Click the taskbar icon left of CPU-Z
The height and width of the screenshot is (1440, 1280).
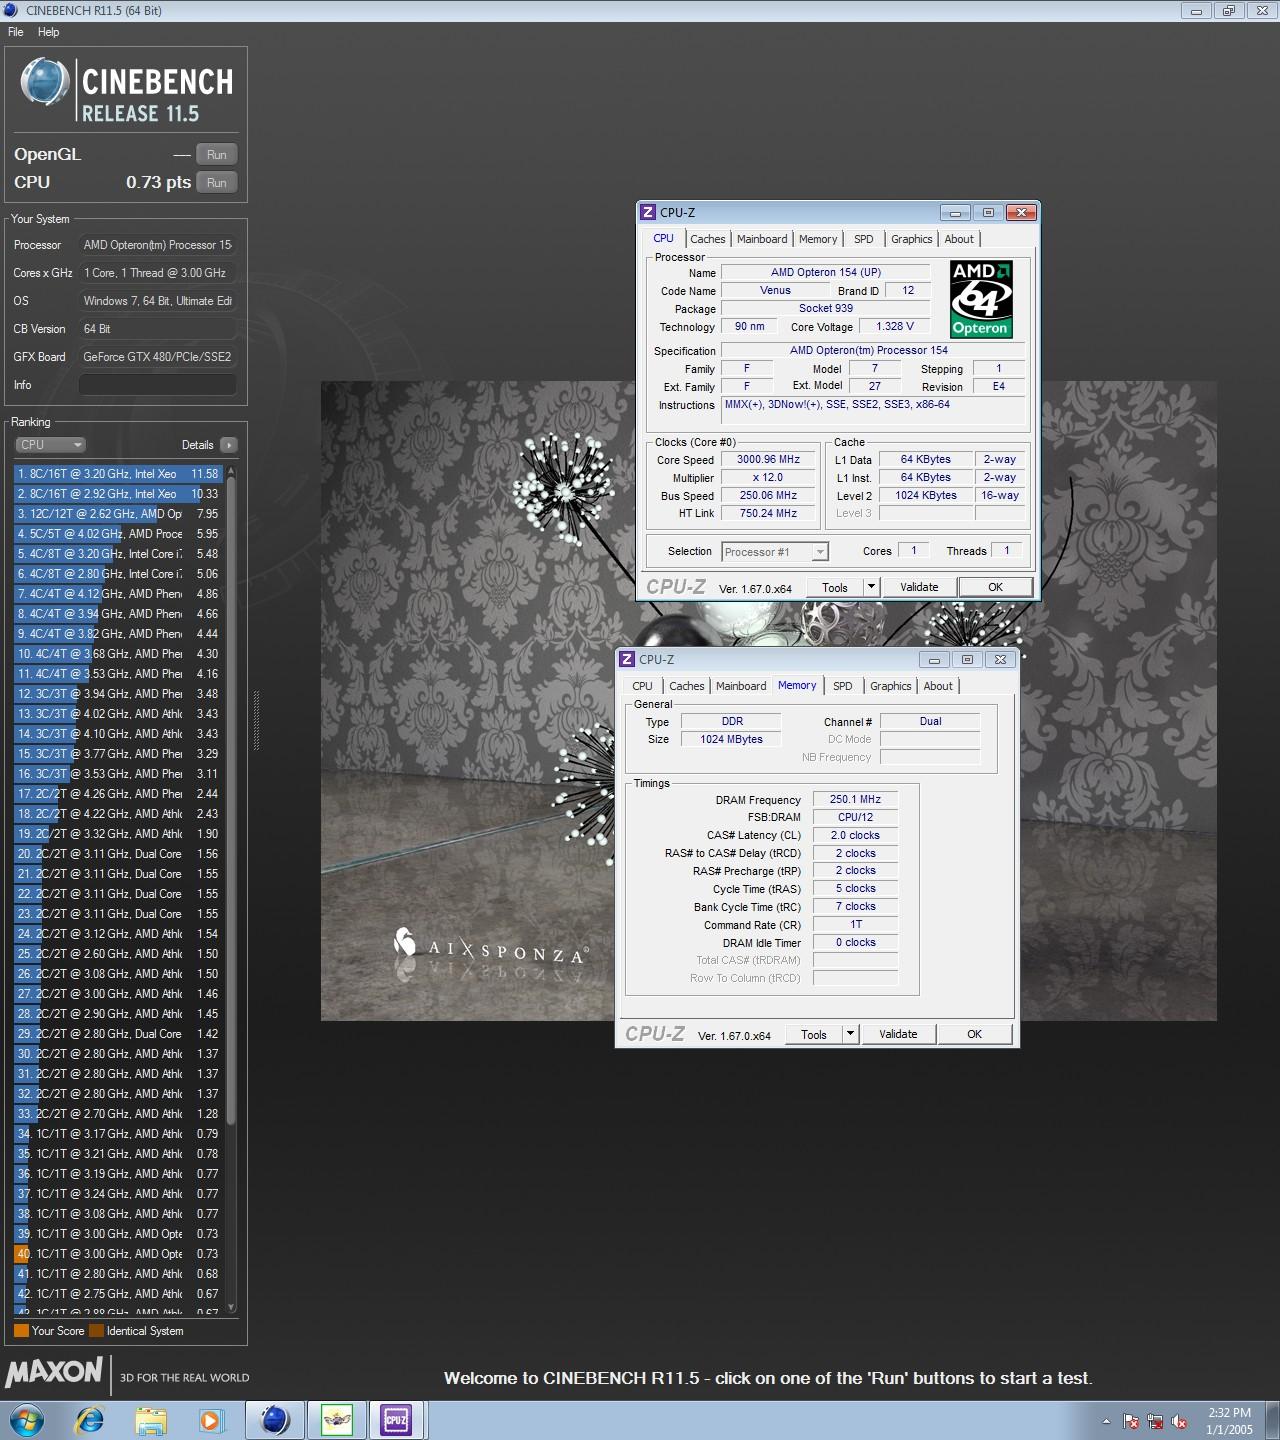click(x=337, y=1420)
